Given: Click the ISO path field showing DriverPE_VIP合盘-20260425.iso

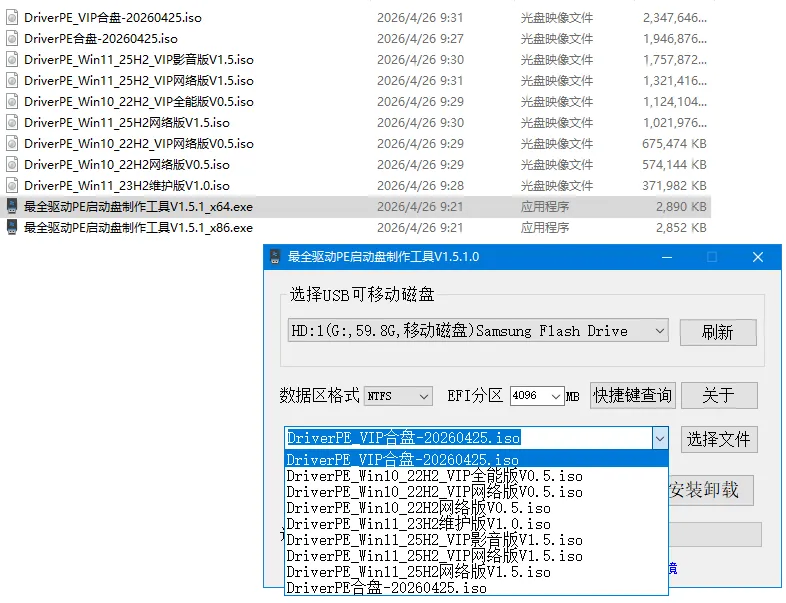Looking at the screenshot, I should (468, 438).
